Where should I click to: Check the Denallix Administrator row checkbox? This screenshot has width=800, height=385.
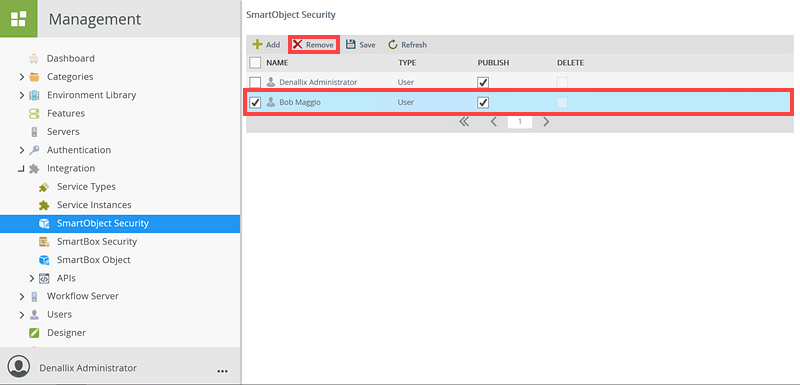[x=255, y=82]
